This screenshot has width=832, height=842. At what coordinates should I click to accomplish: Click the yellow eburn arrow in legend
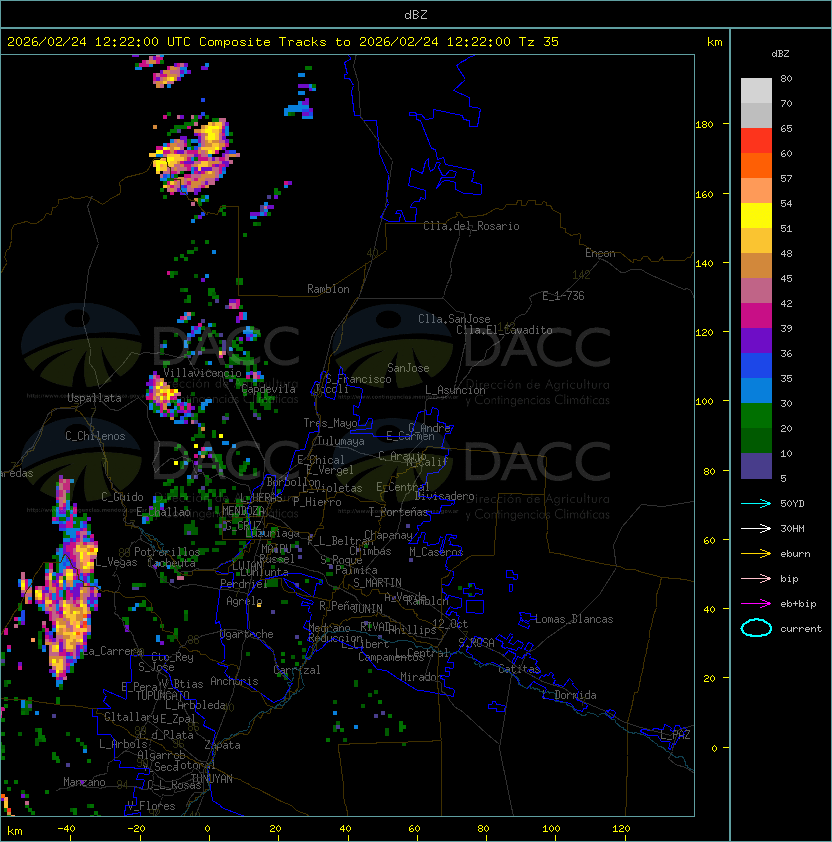[756, 554]
